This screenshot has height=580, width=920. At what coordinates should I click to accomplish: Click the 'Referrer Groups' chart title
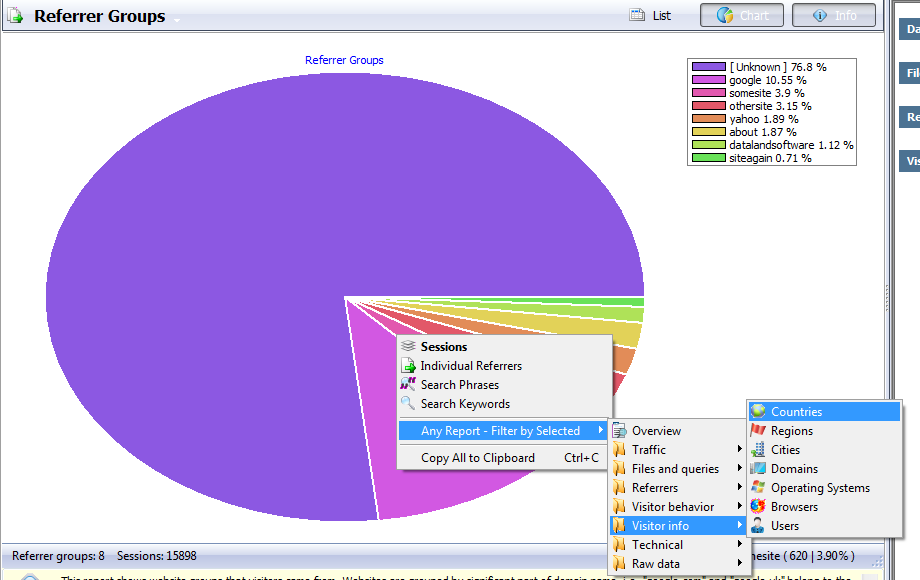click(344, 60)
